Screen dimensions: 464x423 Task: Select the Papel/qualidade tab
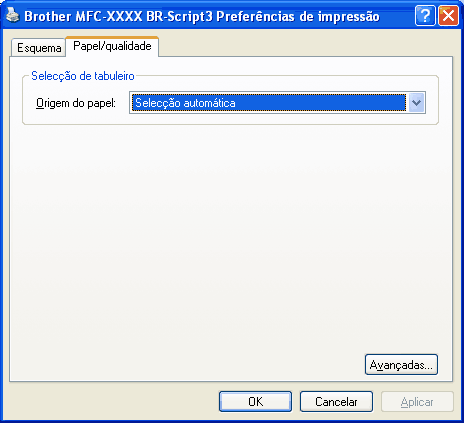[112, 46]
